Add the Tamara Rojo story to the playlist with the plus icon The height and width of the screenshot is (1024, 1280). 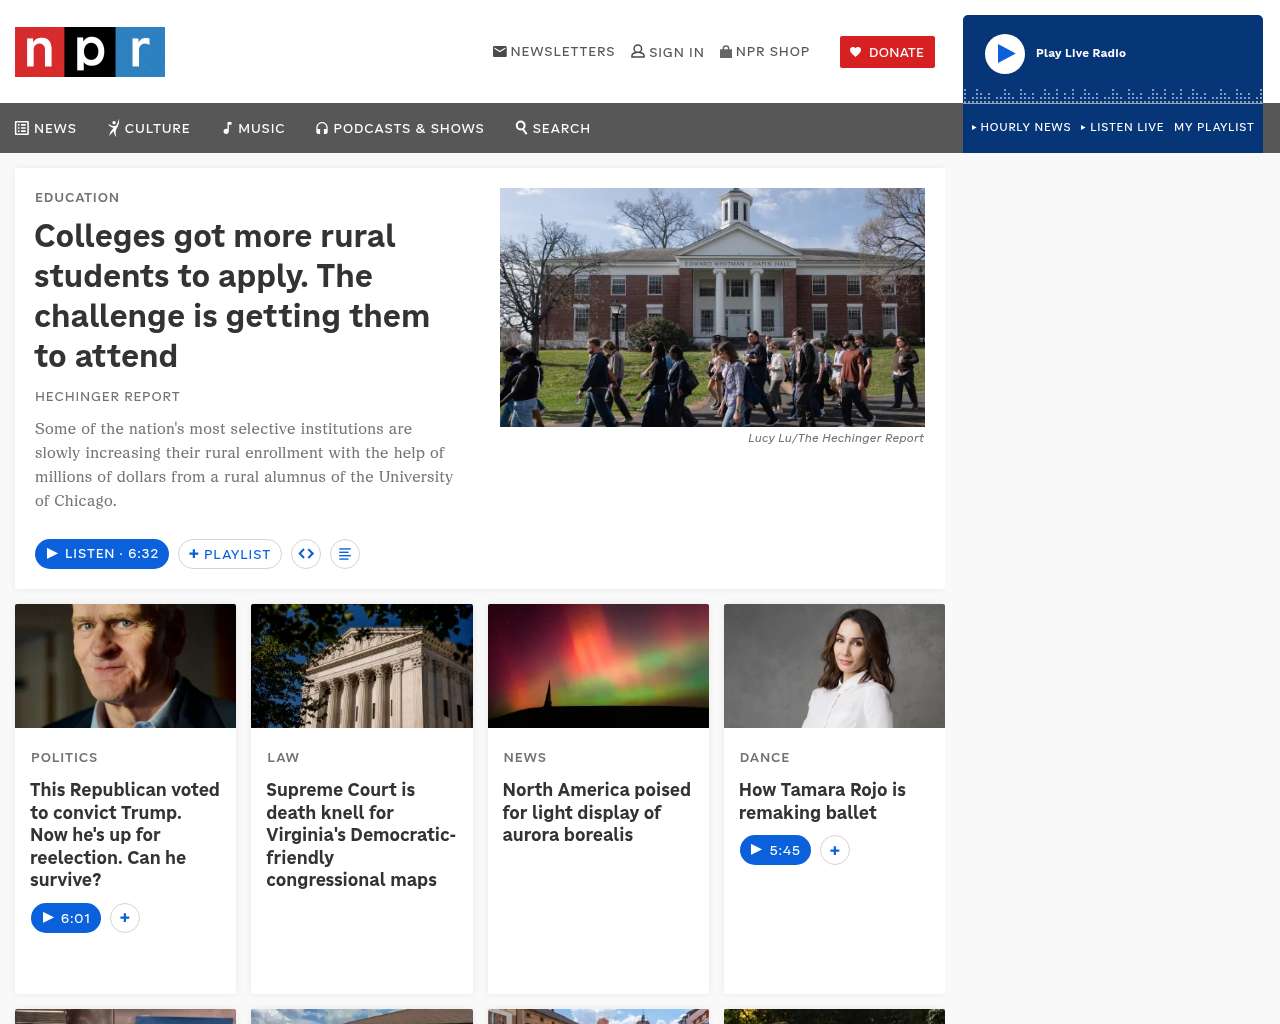[835, 850]
